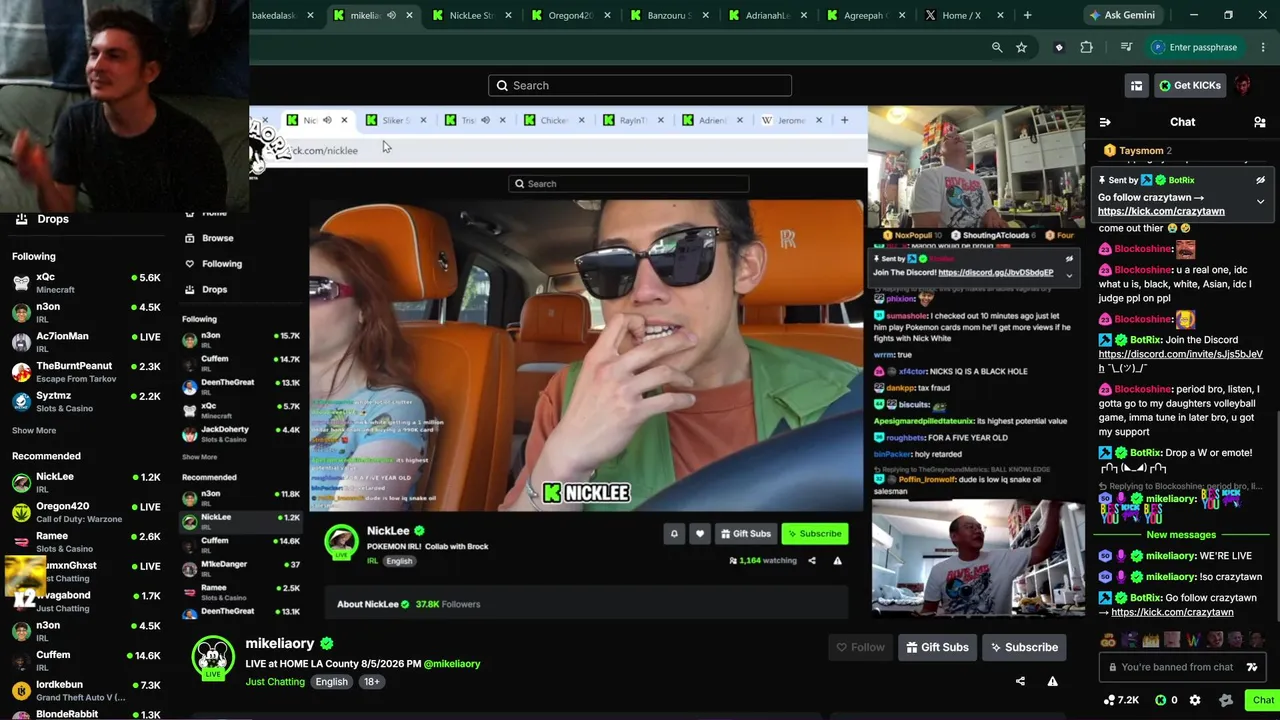Open lordkebun channel in sidebar
The width and height of the screenshot is (1280, 720).
[x=85, y=690]
